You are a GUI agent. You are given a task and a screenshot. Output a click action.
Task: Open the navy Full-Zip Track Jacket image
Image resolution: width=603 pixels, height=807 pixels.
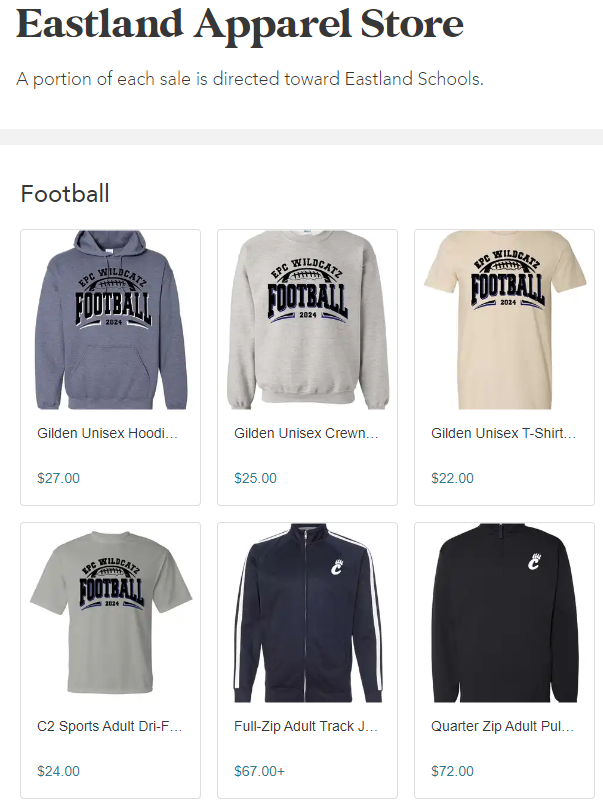[x=306, y=612]
